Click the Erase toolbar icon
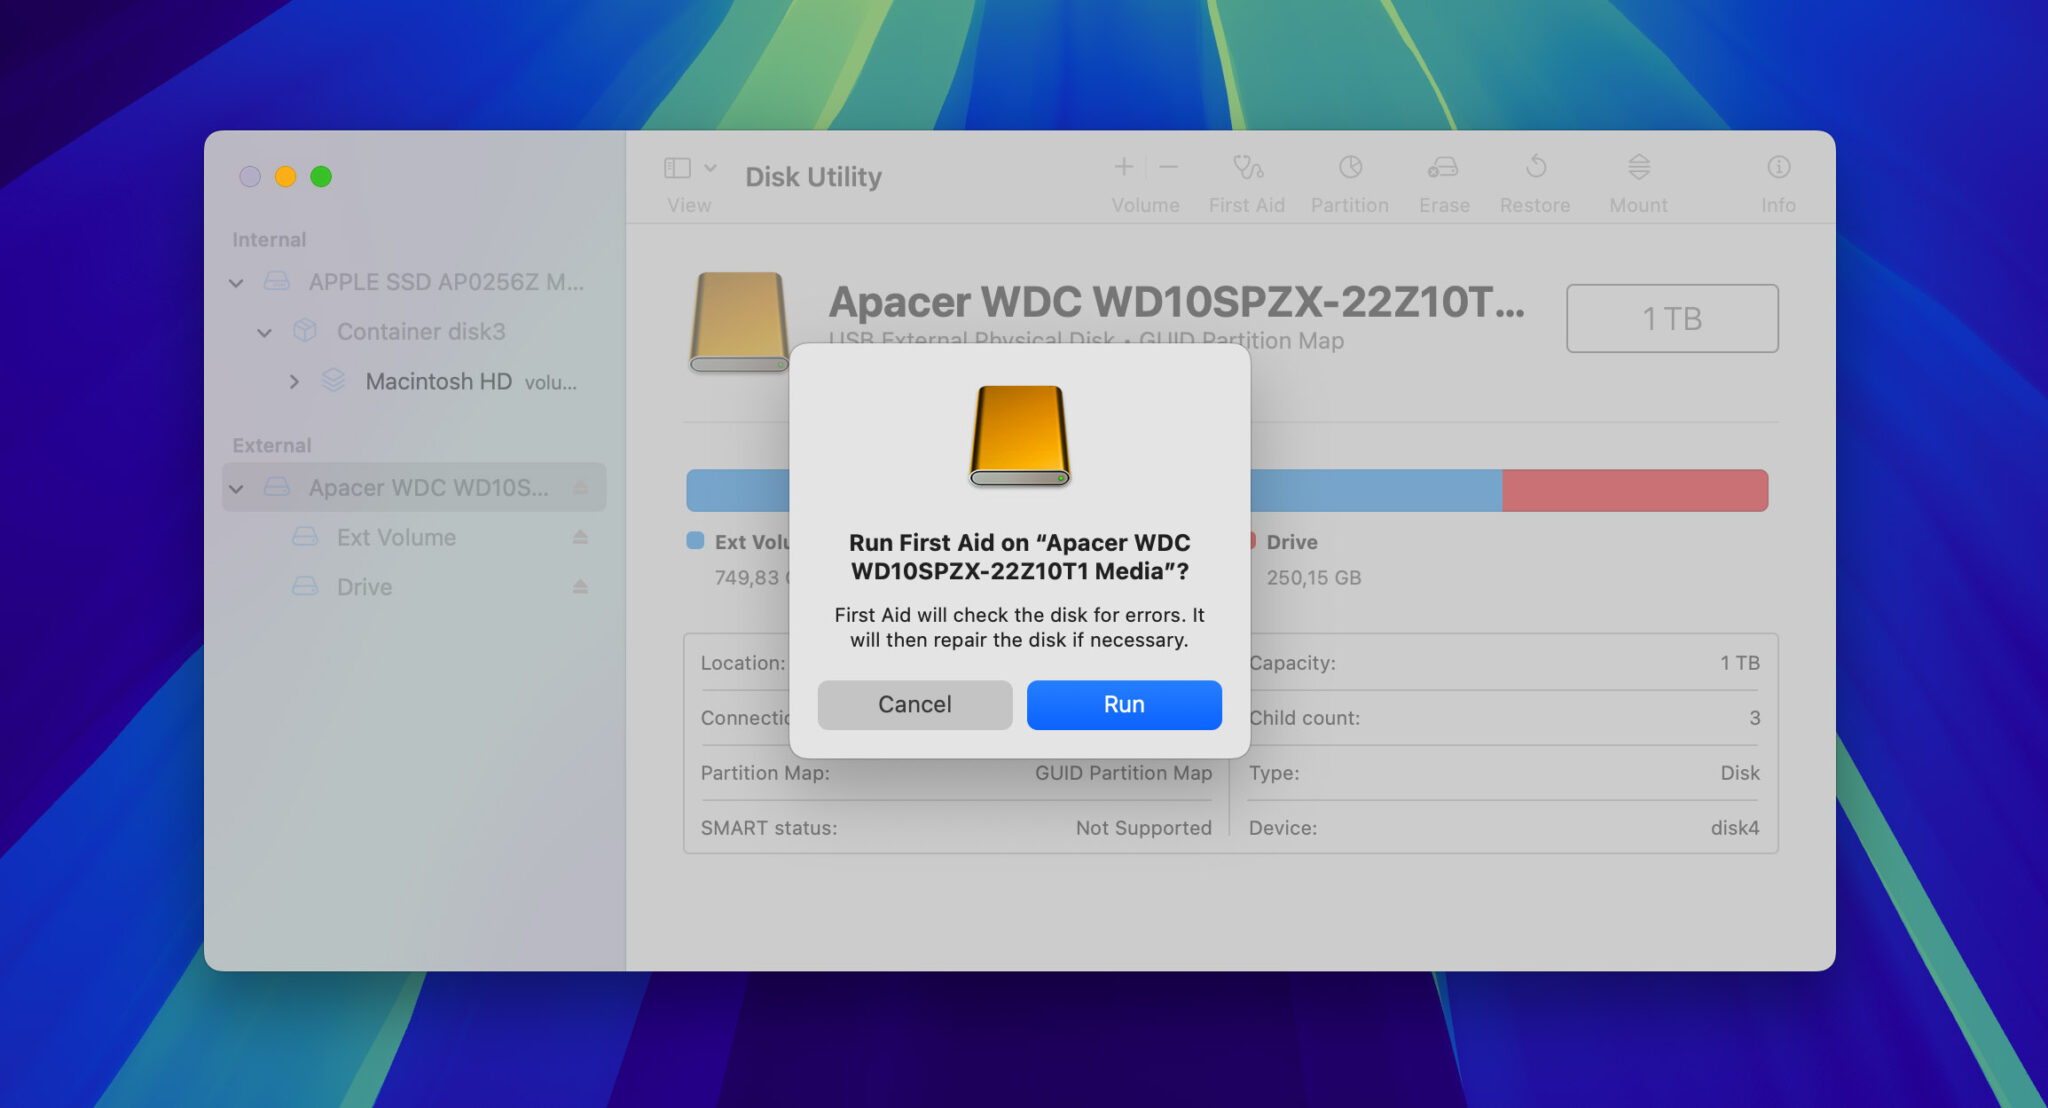This screenshot has width=2048, height=1108. pyautogui.click(x=1443, y=180)
